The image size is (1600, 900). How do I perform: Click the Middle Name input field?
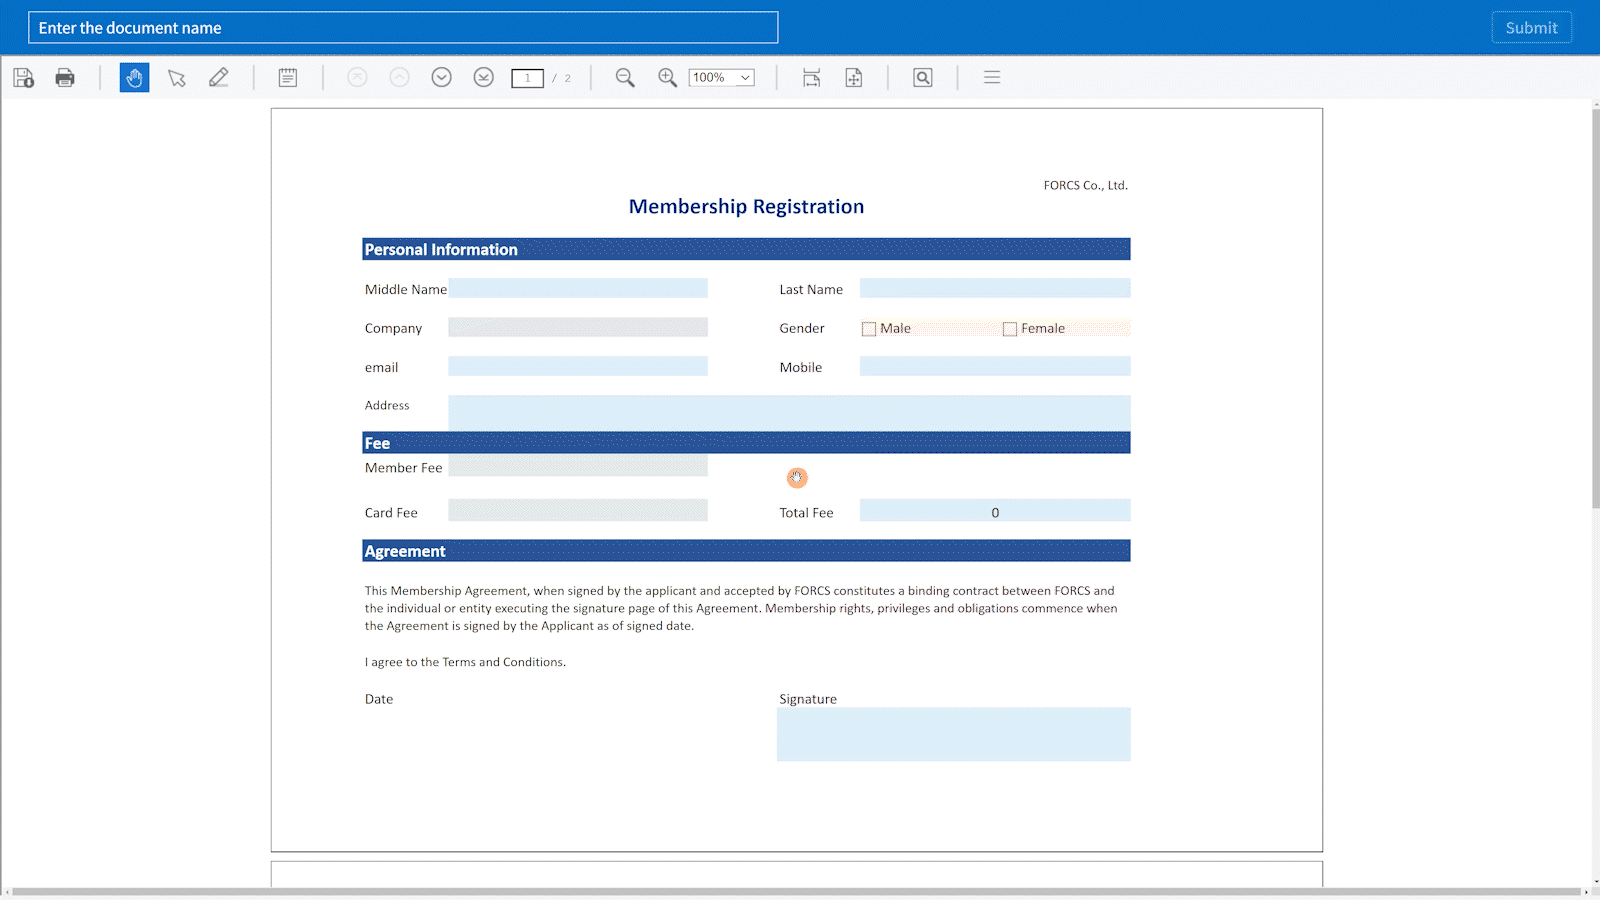pos(578,288)
